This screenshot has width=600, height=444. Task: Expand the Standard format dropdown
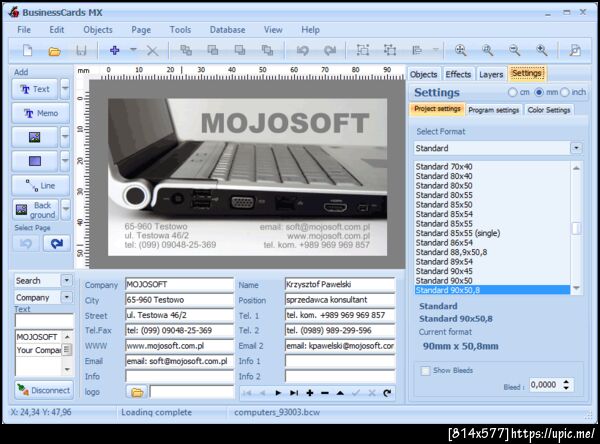(576, 148)
